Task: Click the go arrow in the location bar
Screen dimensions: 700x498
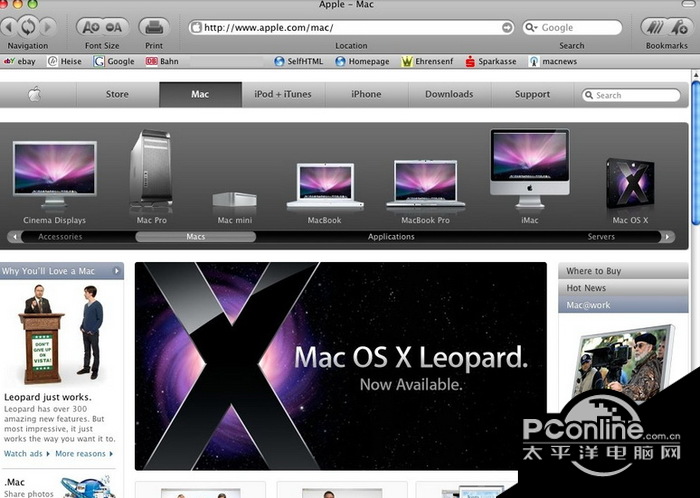Action: point(507,28)
